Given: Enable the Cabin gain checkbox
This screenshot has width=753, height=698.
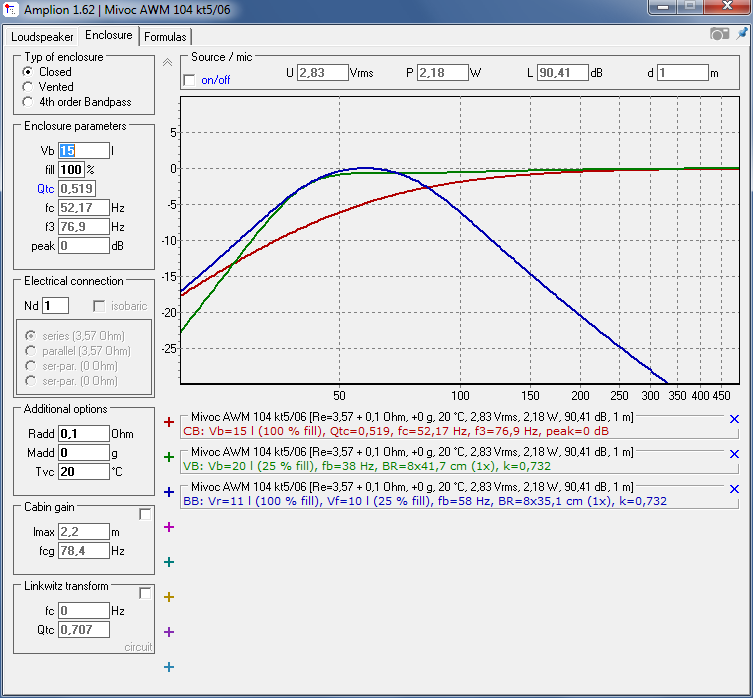Looking at the screenshot, I should (x=145, y=514).
